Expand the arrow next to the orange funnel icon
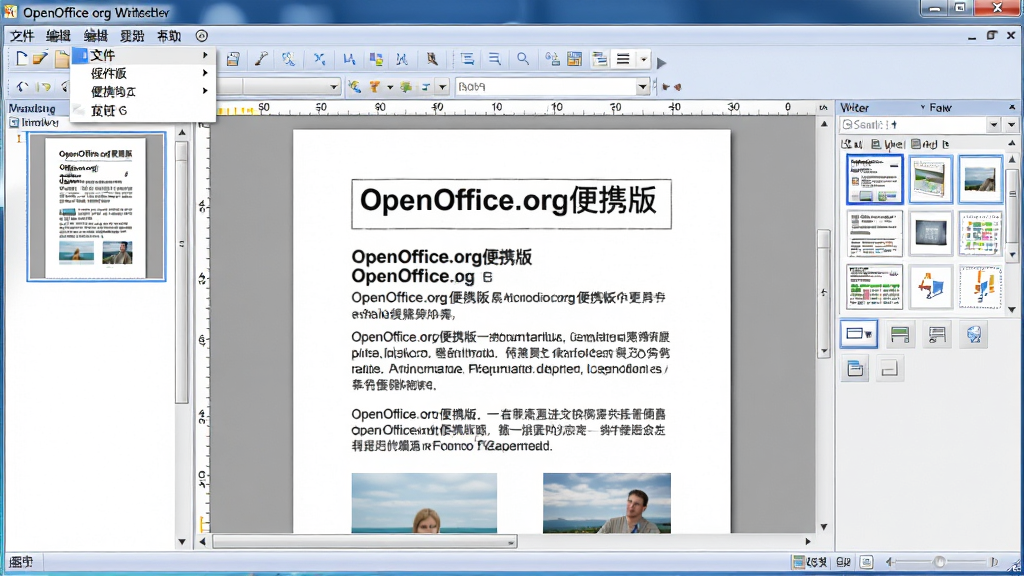This screenshot has height=576, width=1024. click(x=390, y=87)
